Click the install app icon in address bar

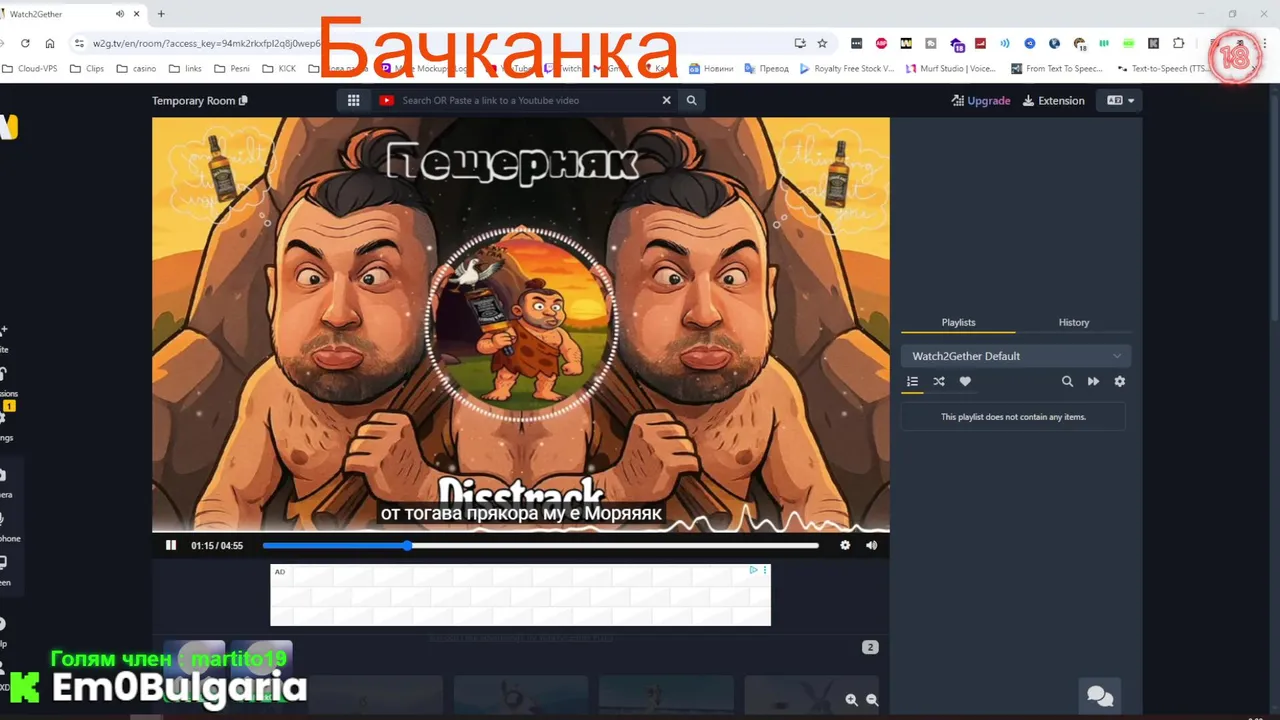(800, 43)
